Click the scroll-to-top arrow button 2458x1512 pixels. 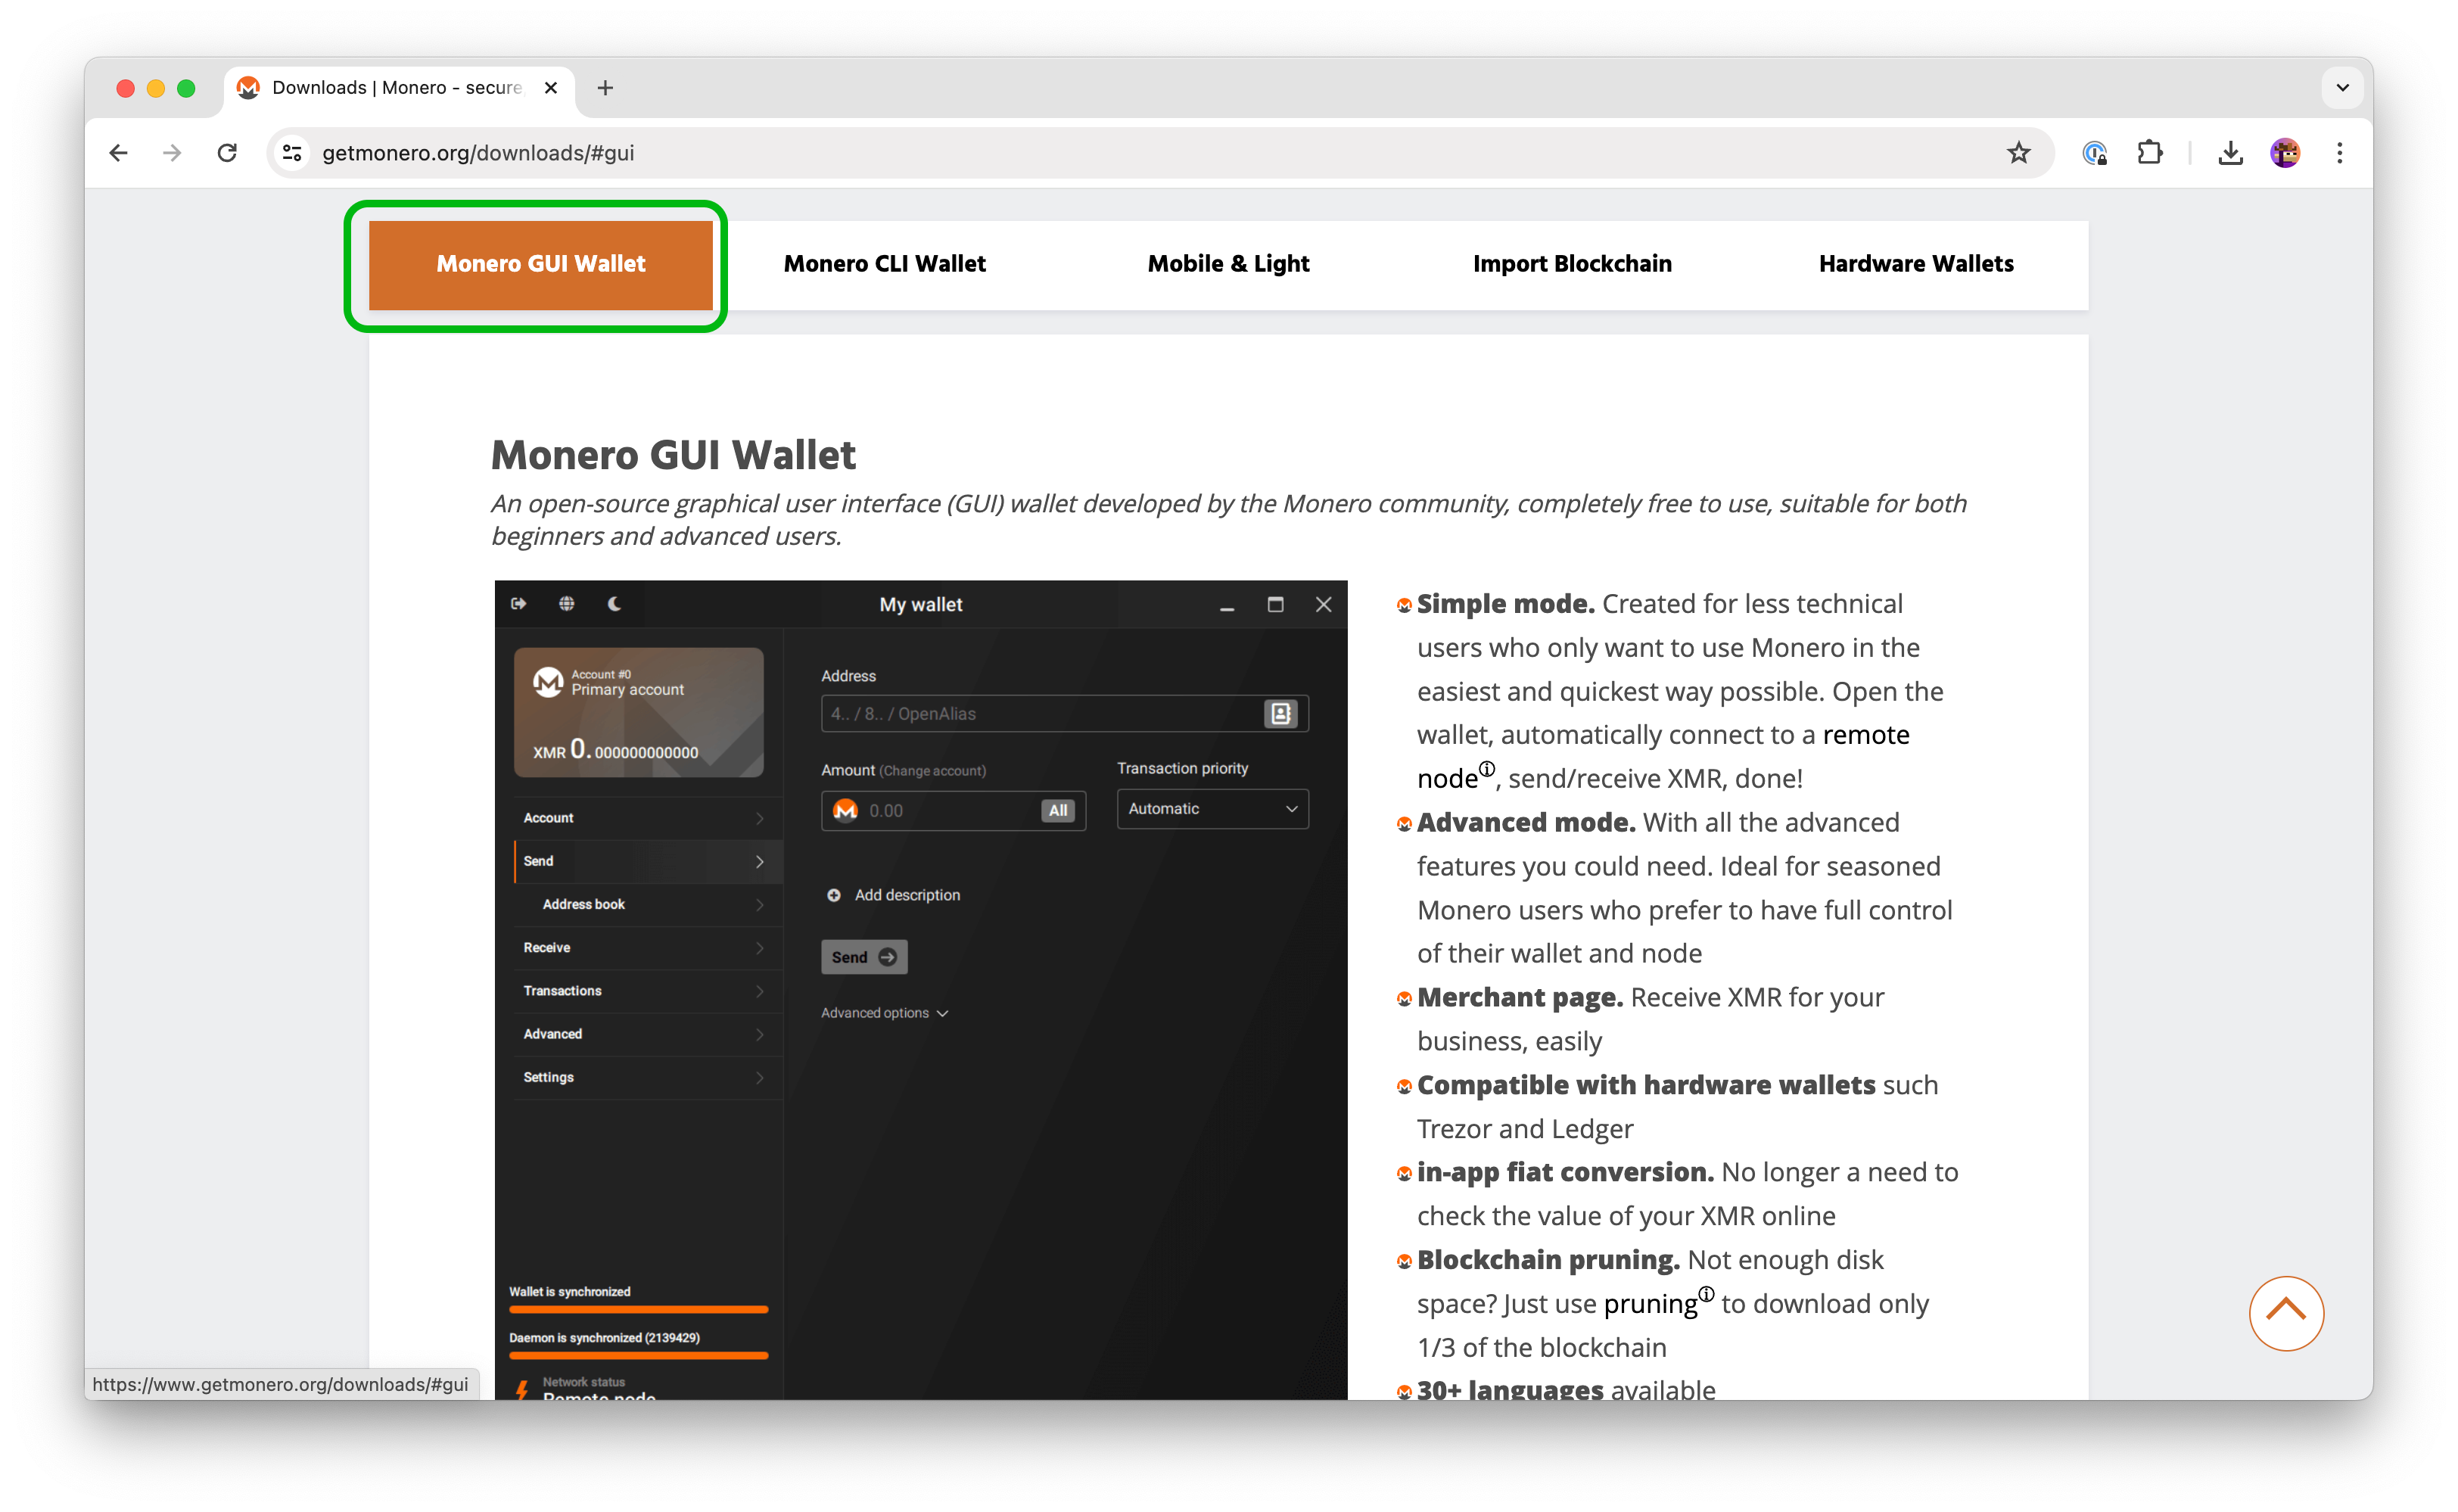pyautogui.click(x=2286, y=1313)
